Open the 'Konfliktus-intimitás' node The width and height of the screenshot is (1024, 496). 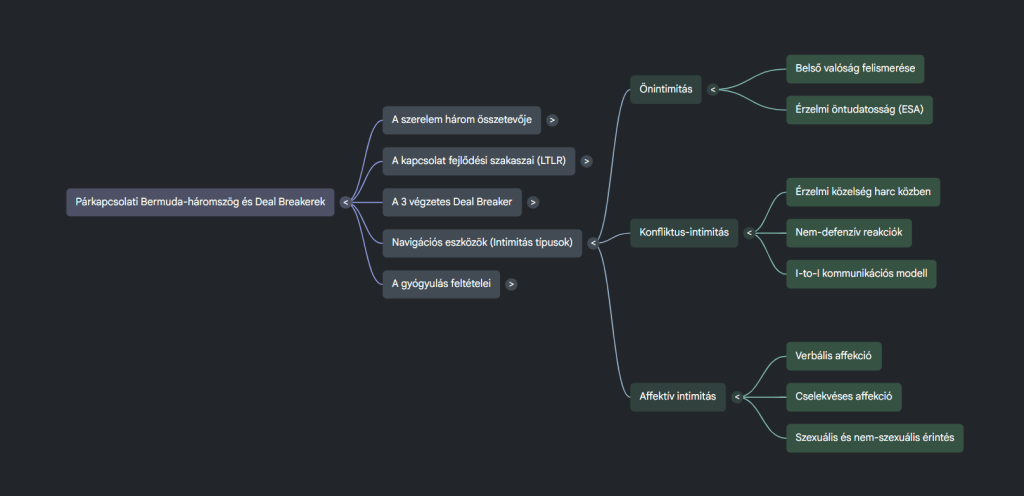coord(684,234)
